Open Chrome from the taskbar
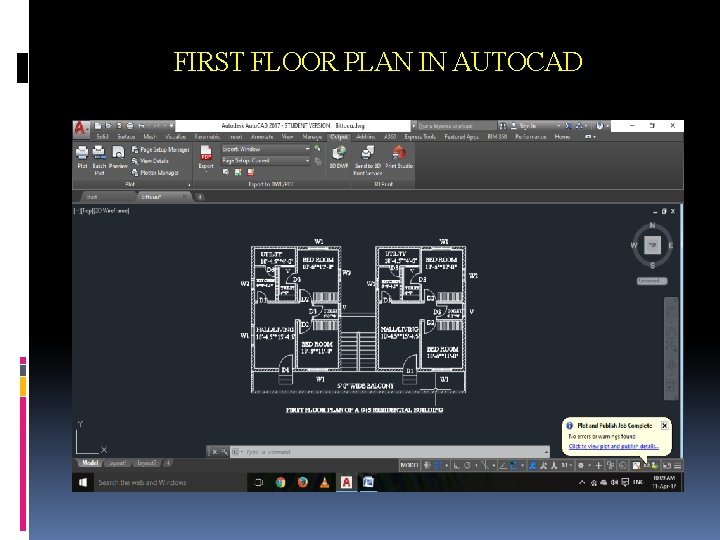 tap(281, 482)
